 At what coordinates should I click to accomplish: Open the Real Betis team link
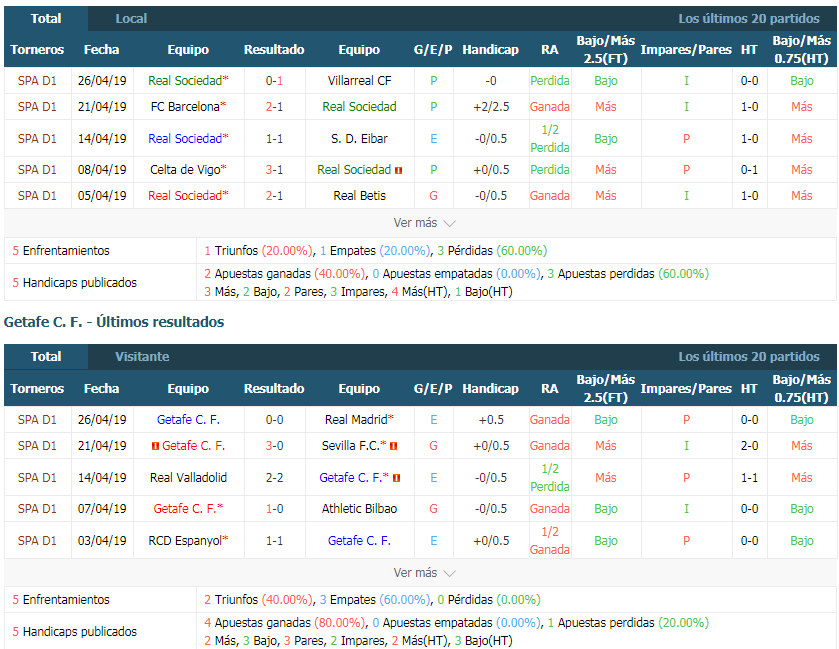point(359,196)
